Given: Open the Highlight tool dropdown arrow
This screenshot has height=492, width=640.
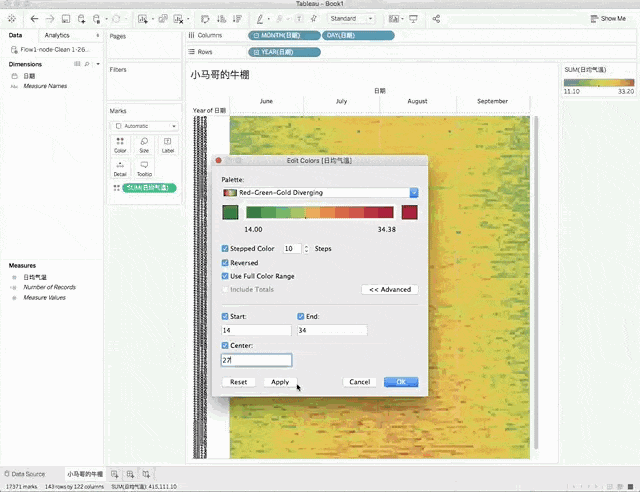Looking at the screenshot, I should coord(269,19).
